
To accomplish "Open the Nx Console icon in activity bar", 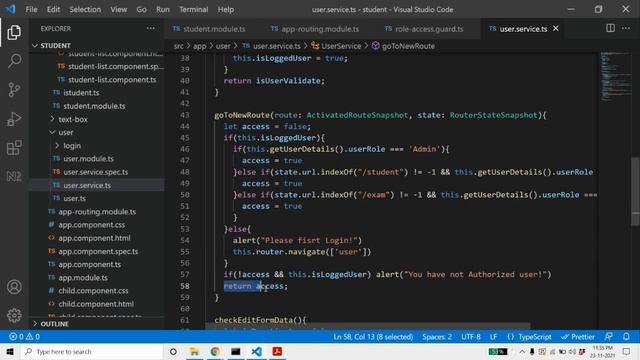I will [14, 176].
